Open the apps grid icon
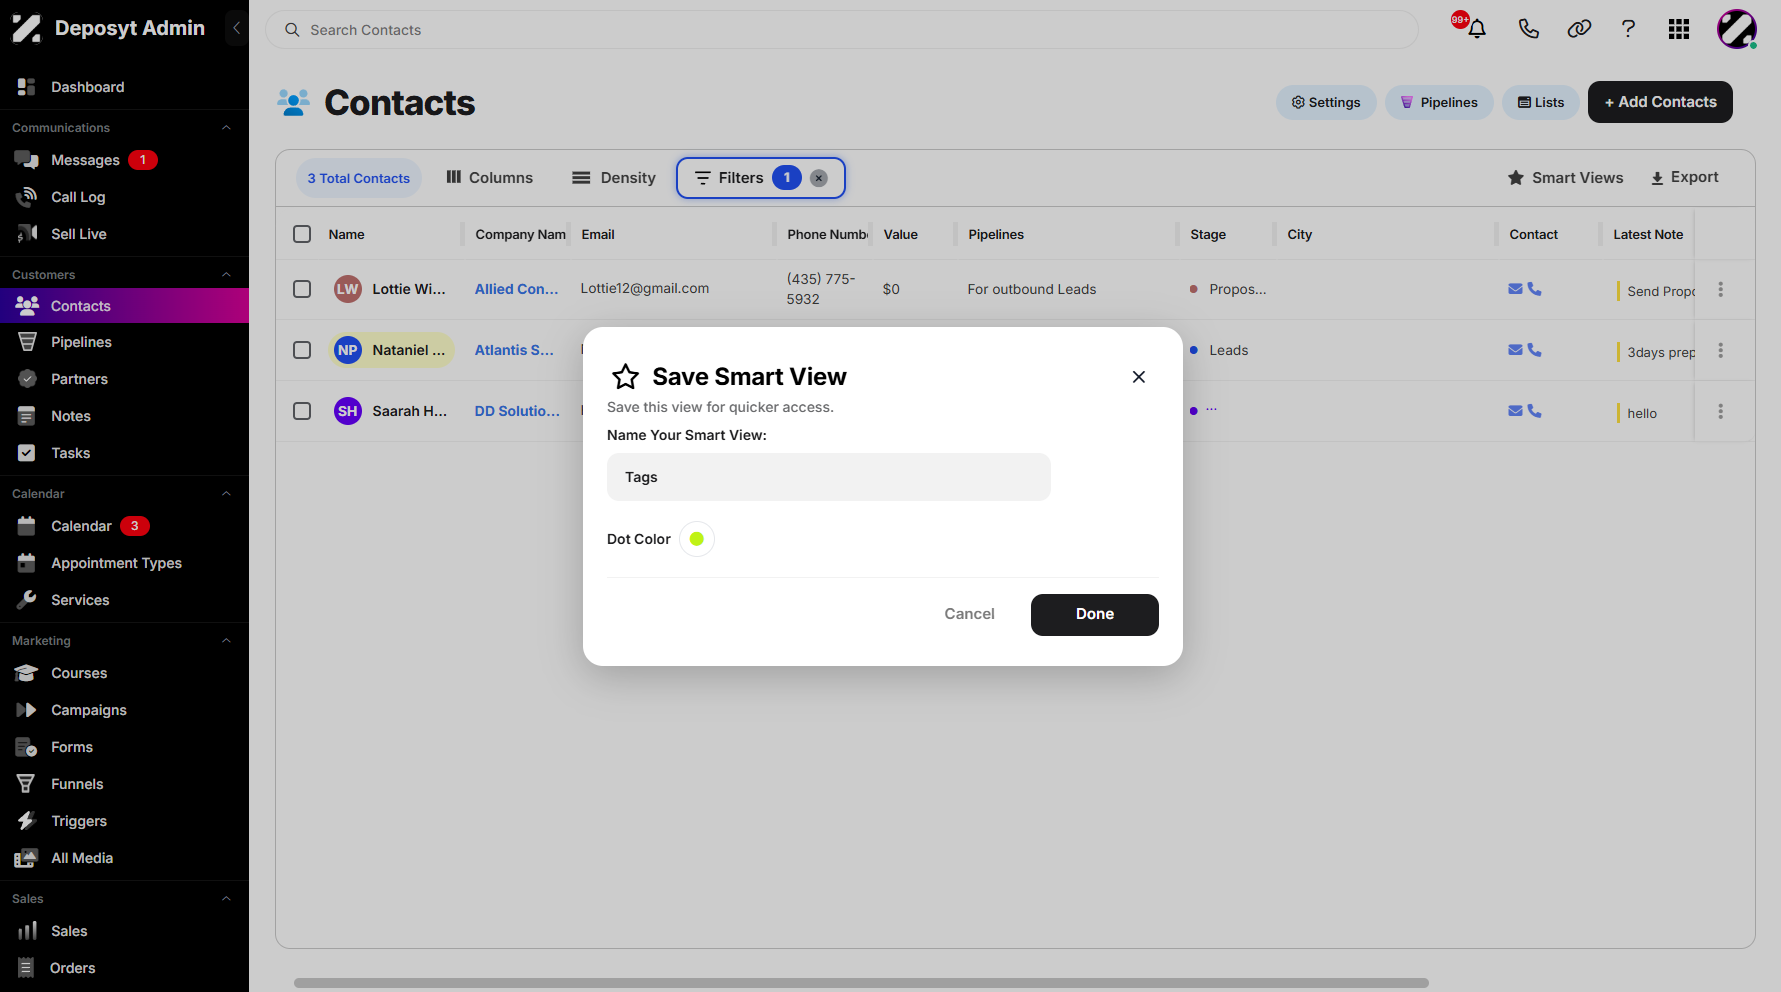The height and width of the screenshot is (992, 1781). (x=1679, y=29)
